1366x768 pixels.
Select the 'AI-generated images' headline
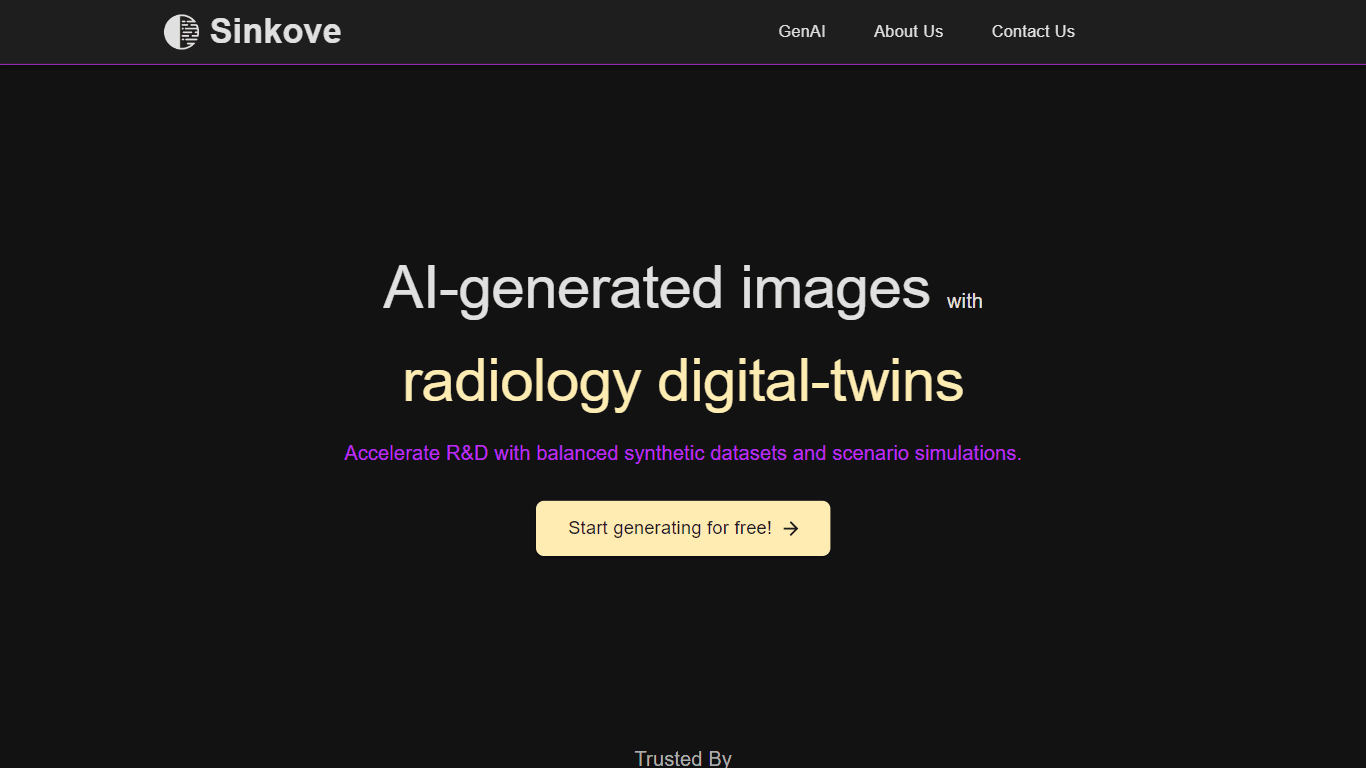click(657, 288)
